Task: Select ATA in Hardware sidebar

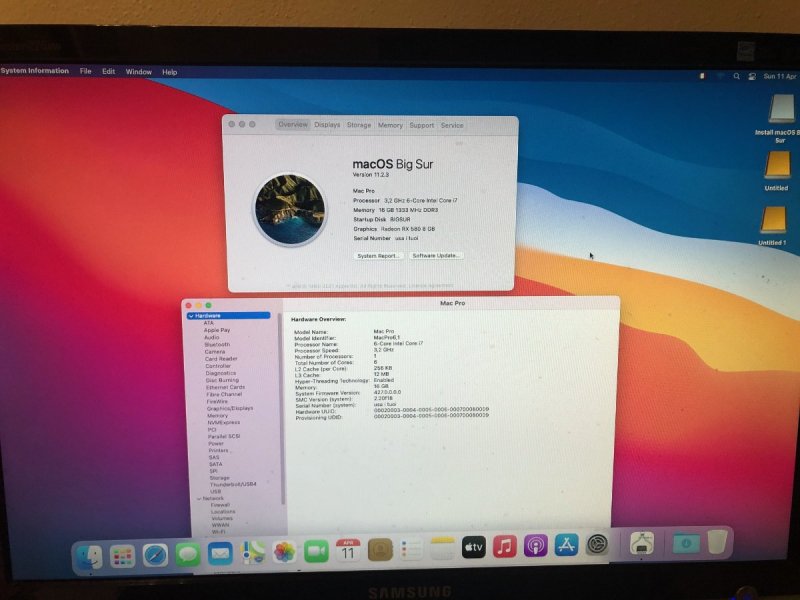Action: [x=209, y=323]
